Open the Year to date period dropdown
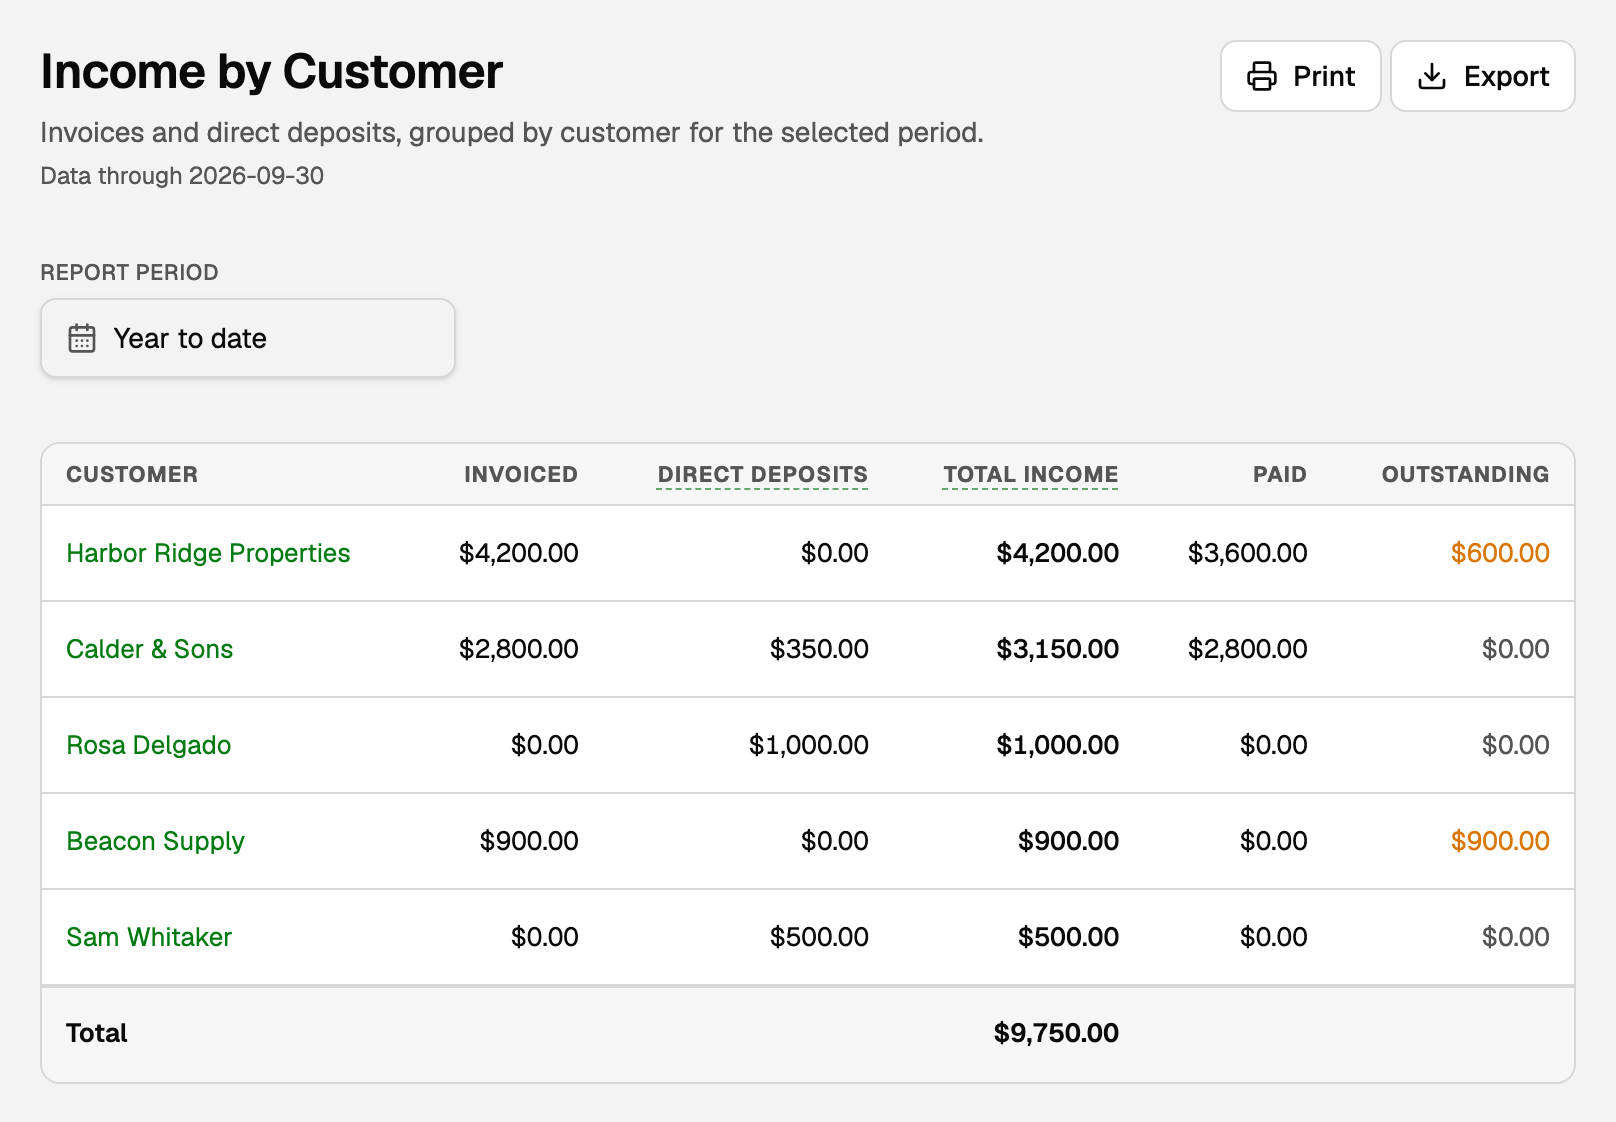 248,338
